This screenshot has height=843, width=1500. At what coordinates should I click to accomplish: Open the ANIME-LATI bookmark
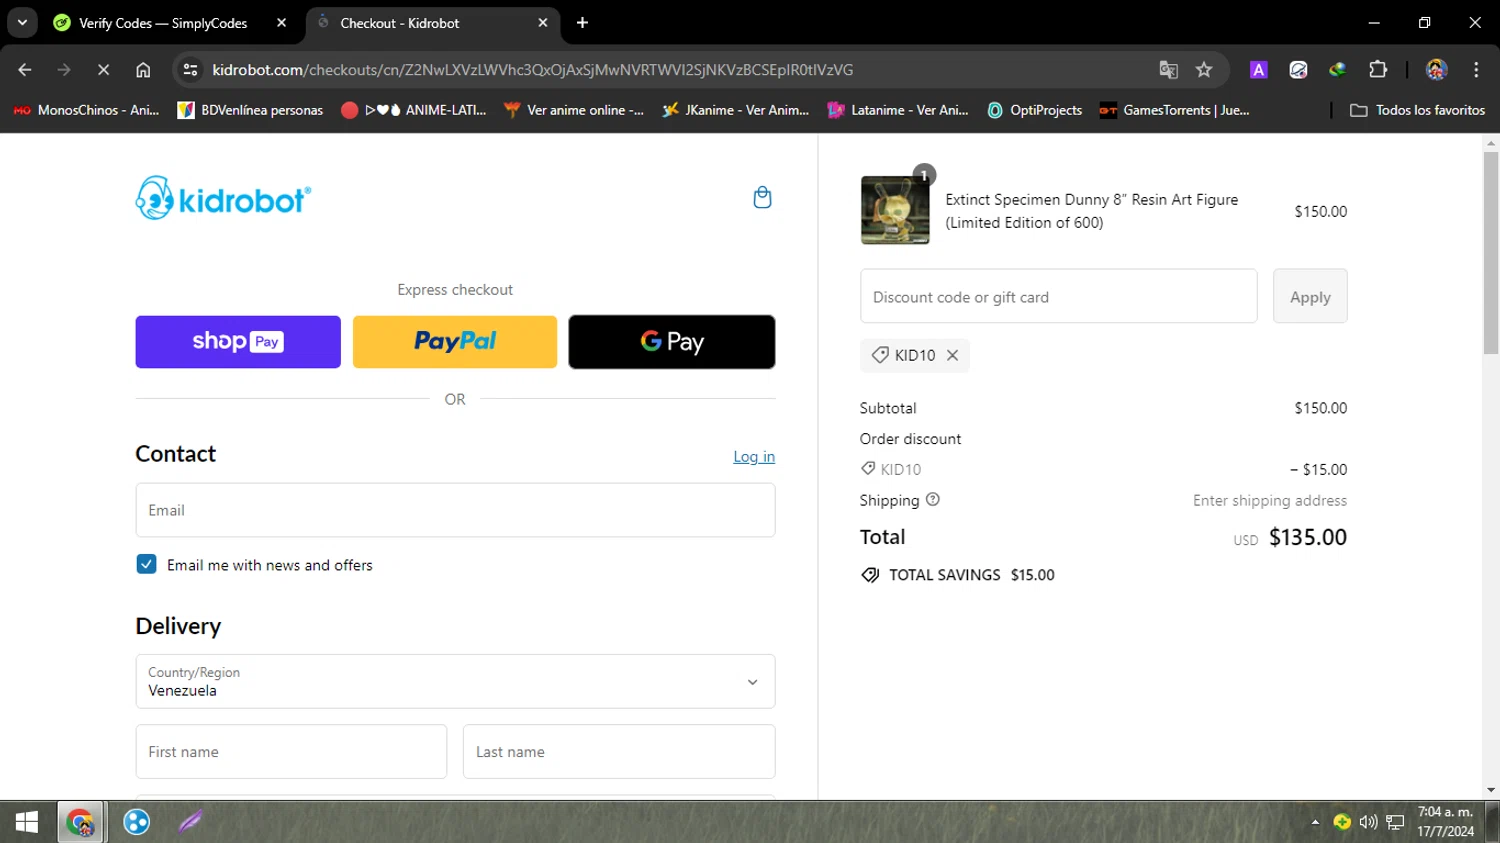point(414,110)
